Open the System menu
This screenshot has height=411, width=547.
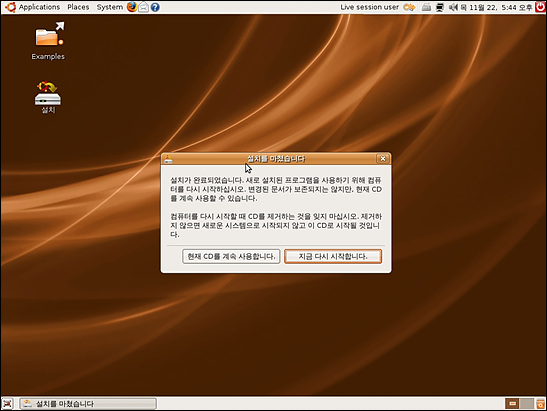(x=110, y=7)
